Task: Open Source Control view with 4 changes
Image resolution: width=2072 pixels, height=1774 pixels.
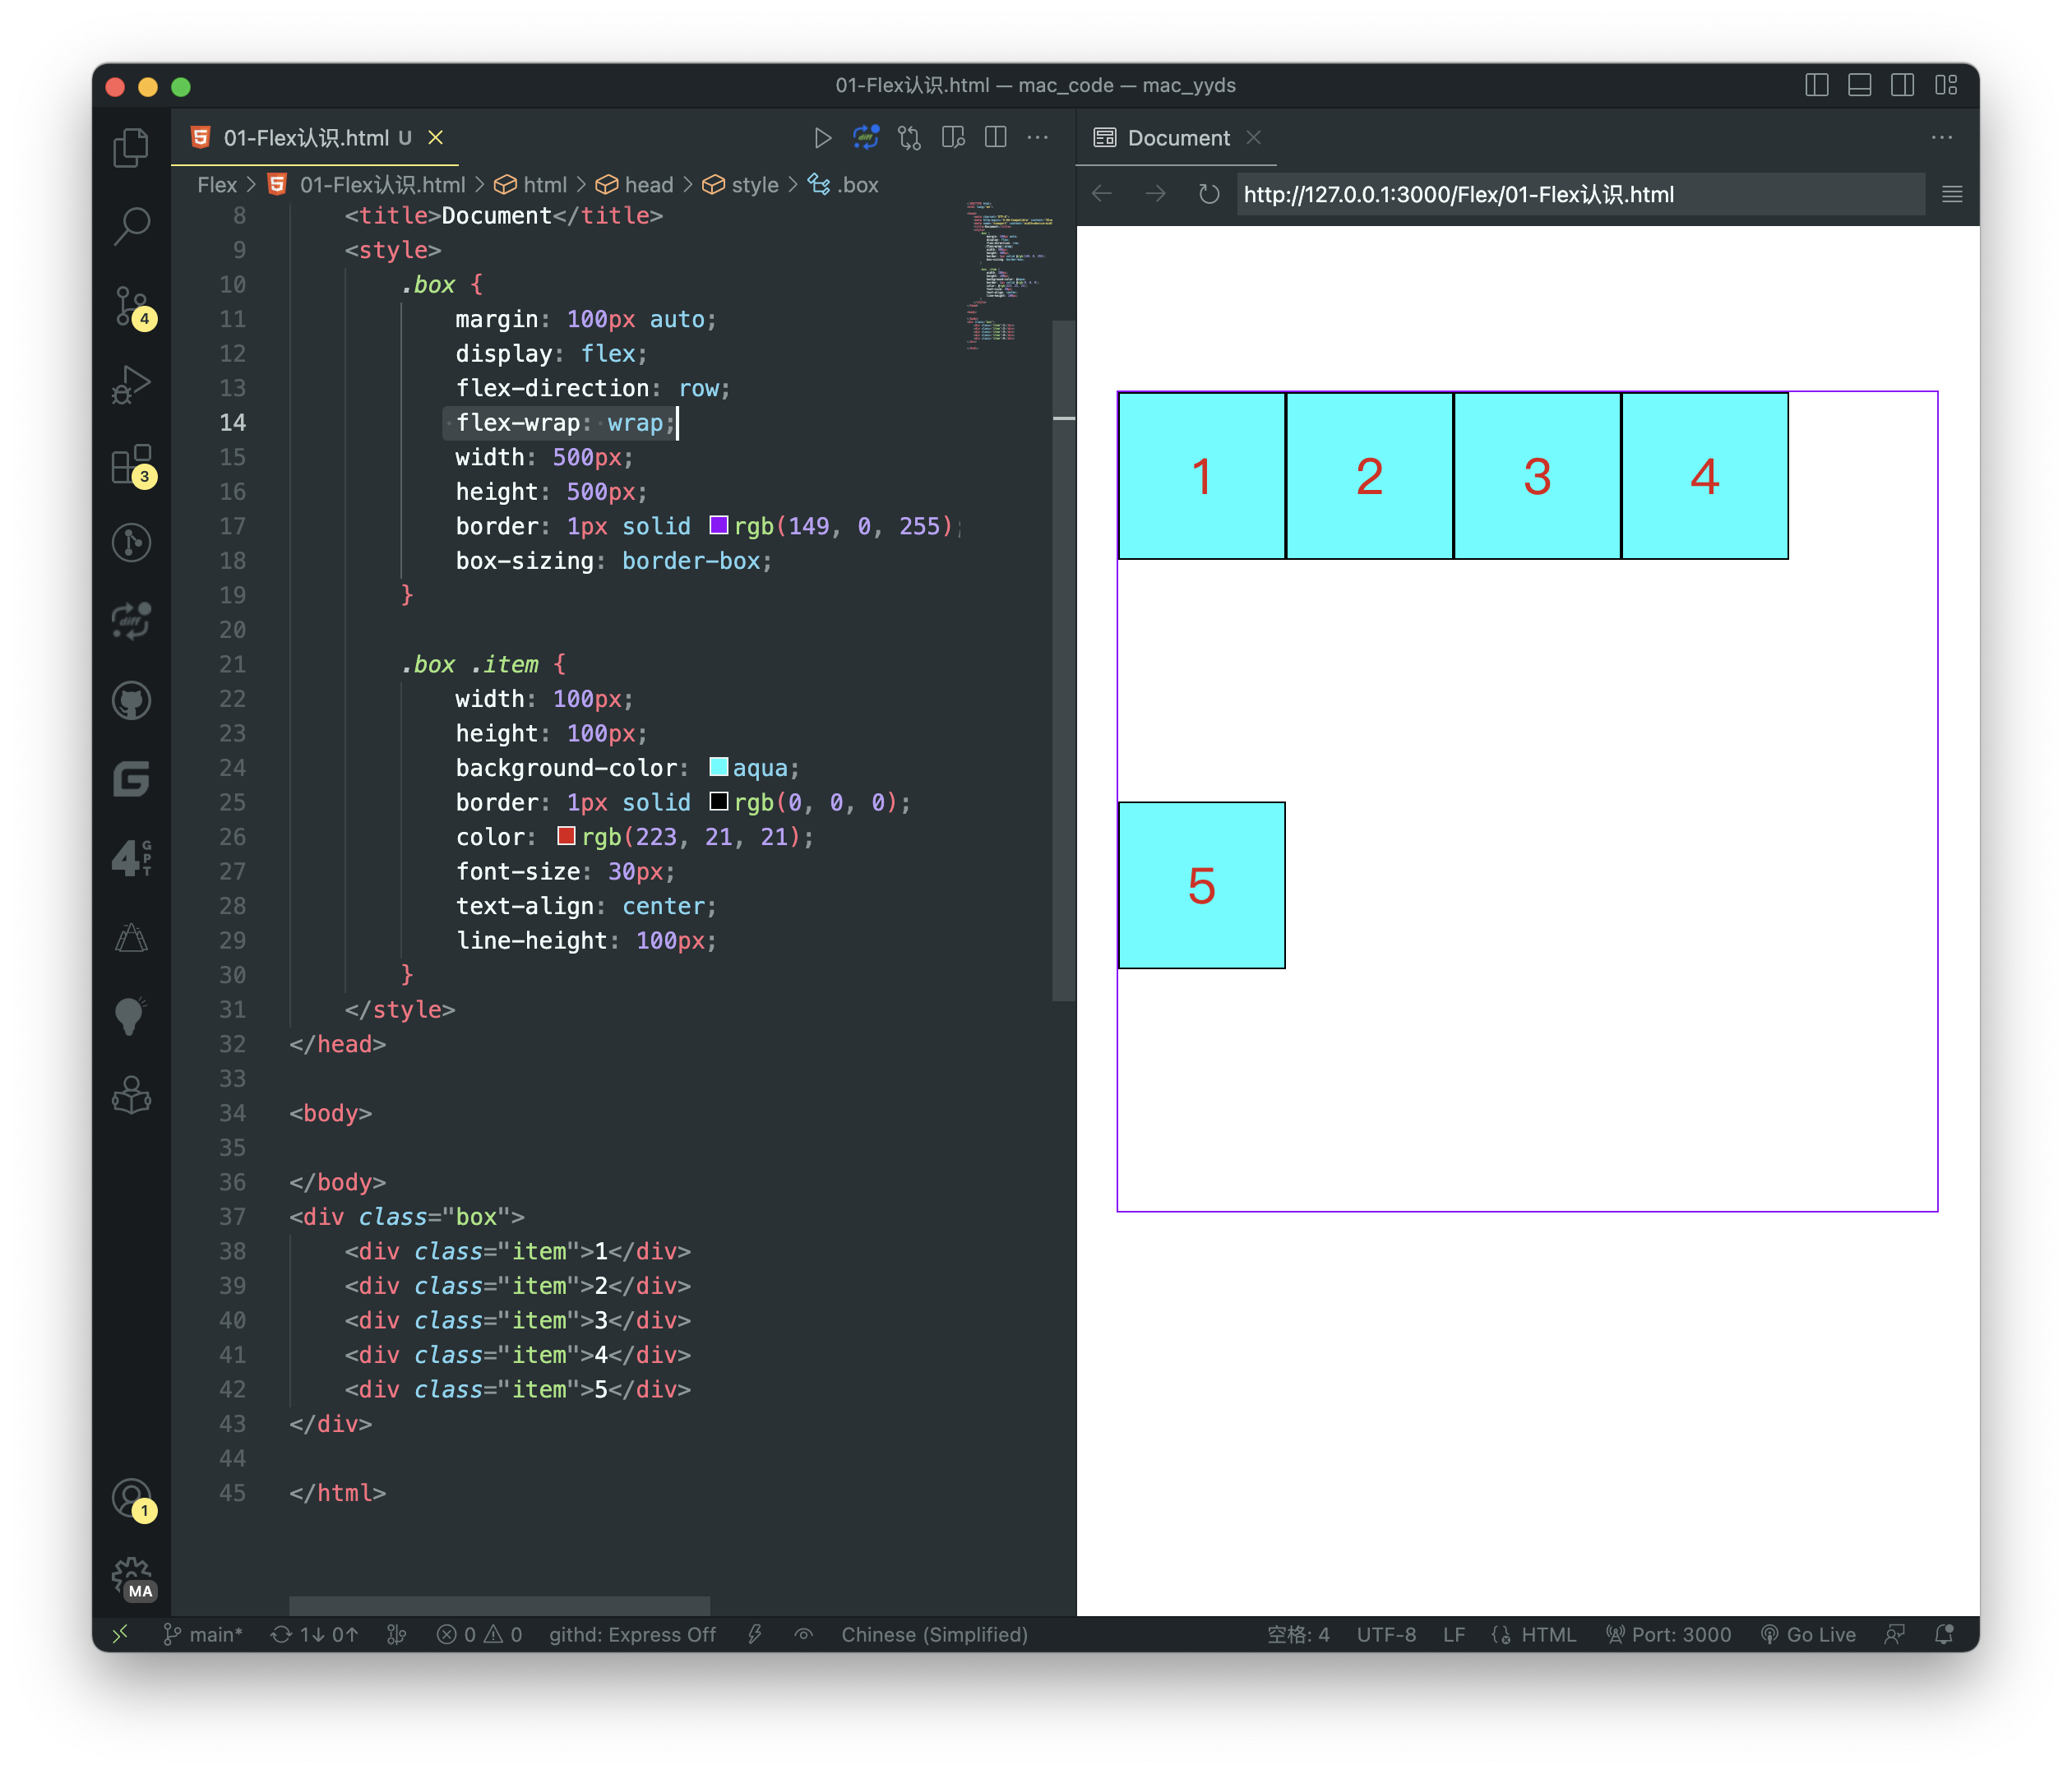Action: click(131, 306)
